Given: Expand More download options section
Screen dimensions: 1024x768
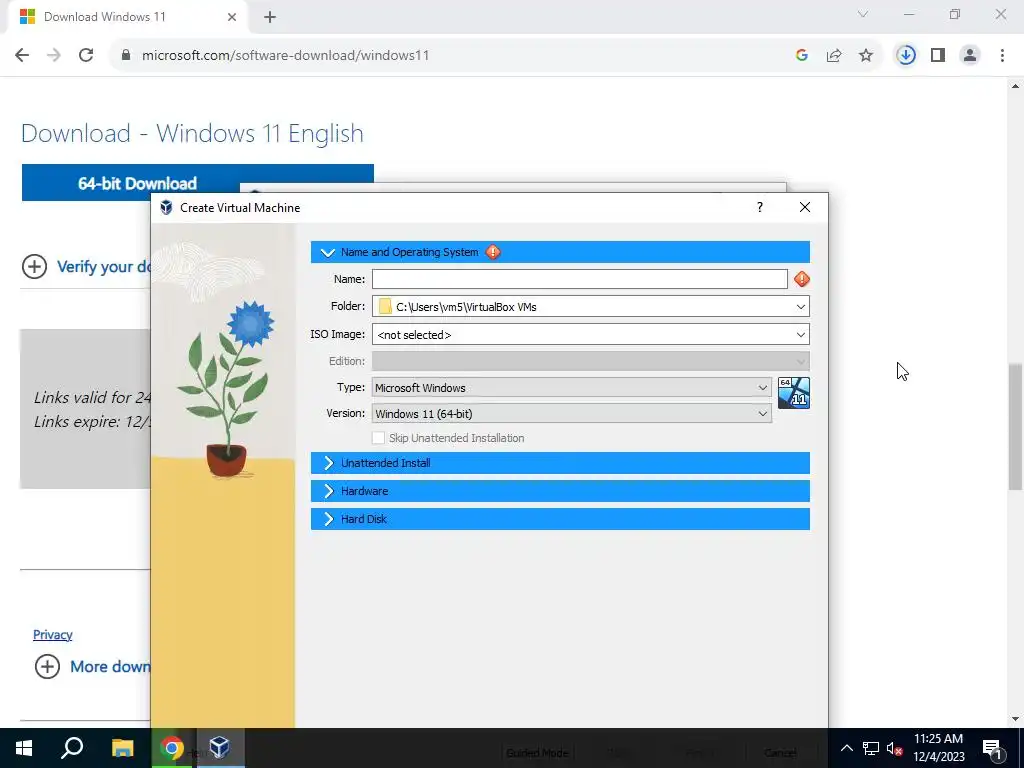Looking at the screenshot, I should pos(93,667).
